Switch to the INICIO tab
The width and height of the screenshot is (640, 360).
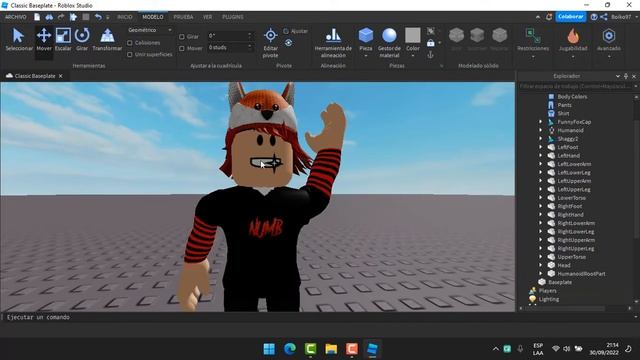click(x=124, y=17)
